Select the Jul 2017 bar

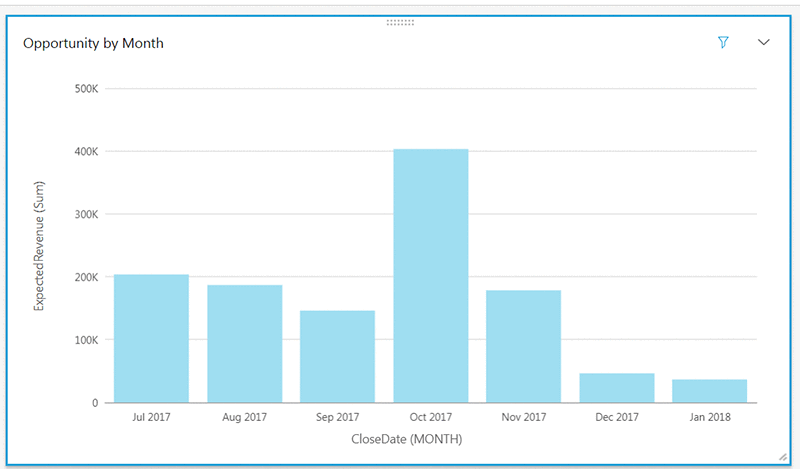click(x=152, y=338)
